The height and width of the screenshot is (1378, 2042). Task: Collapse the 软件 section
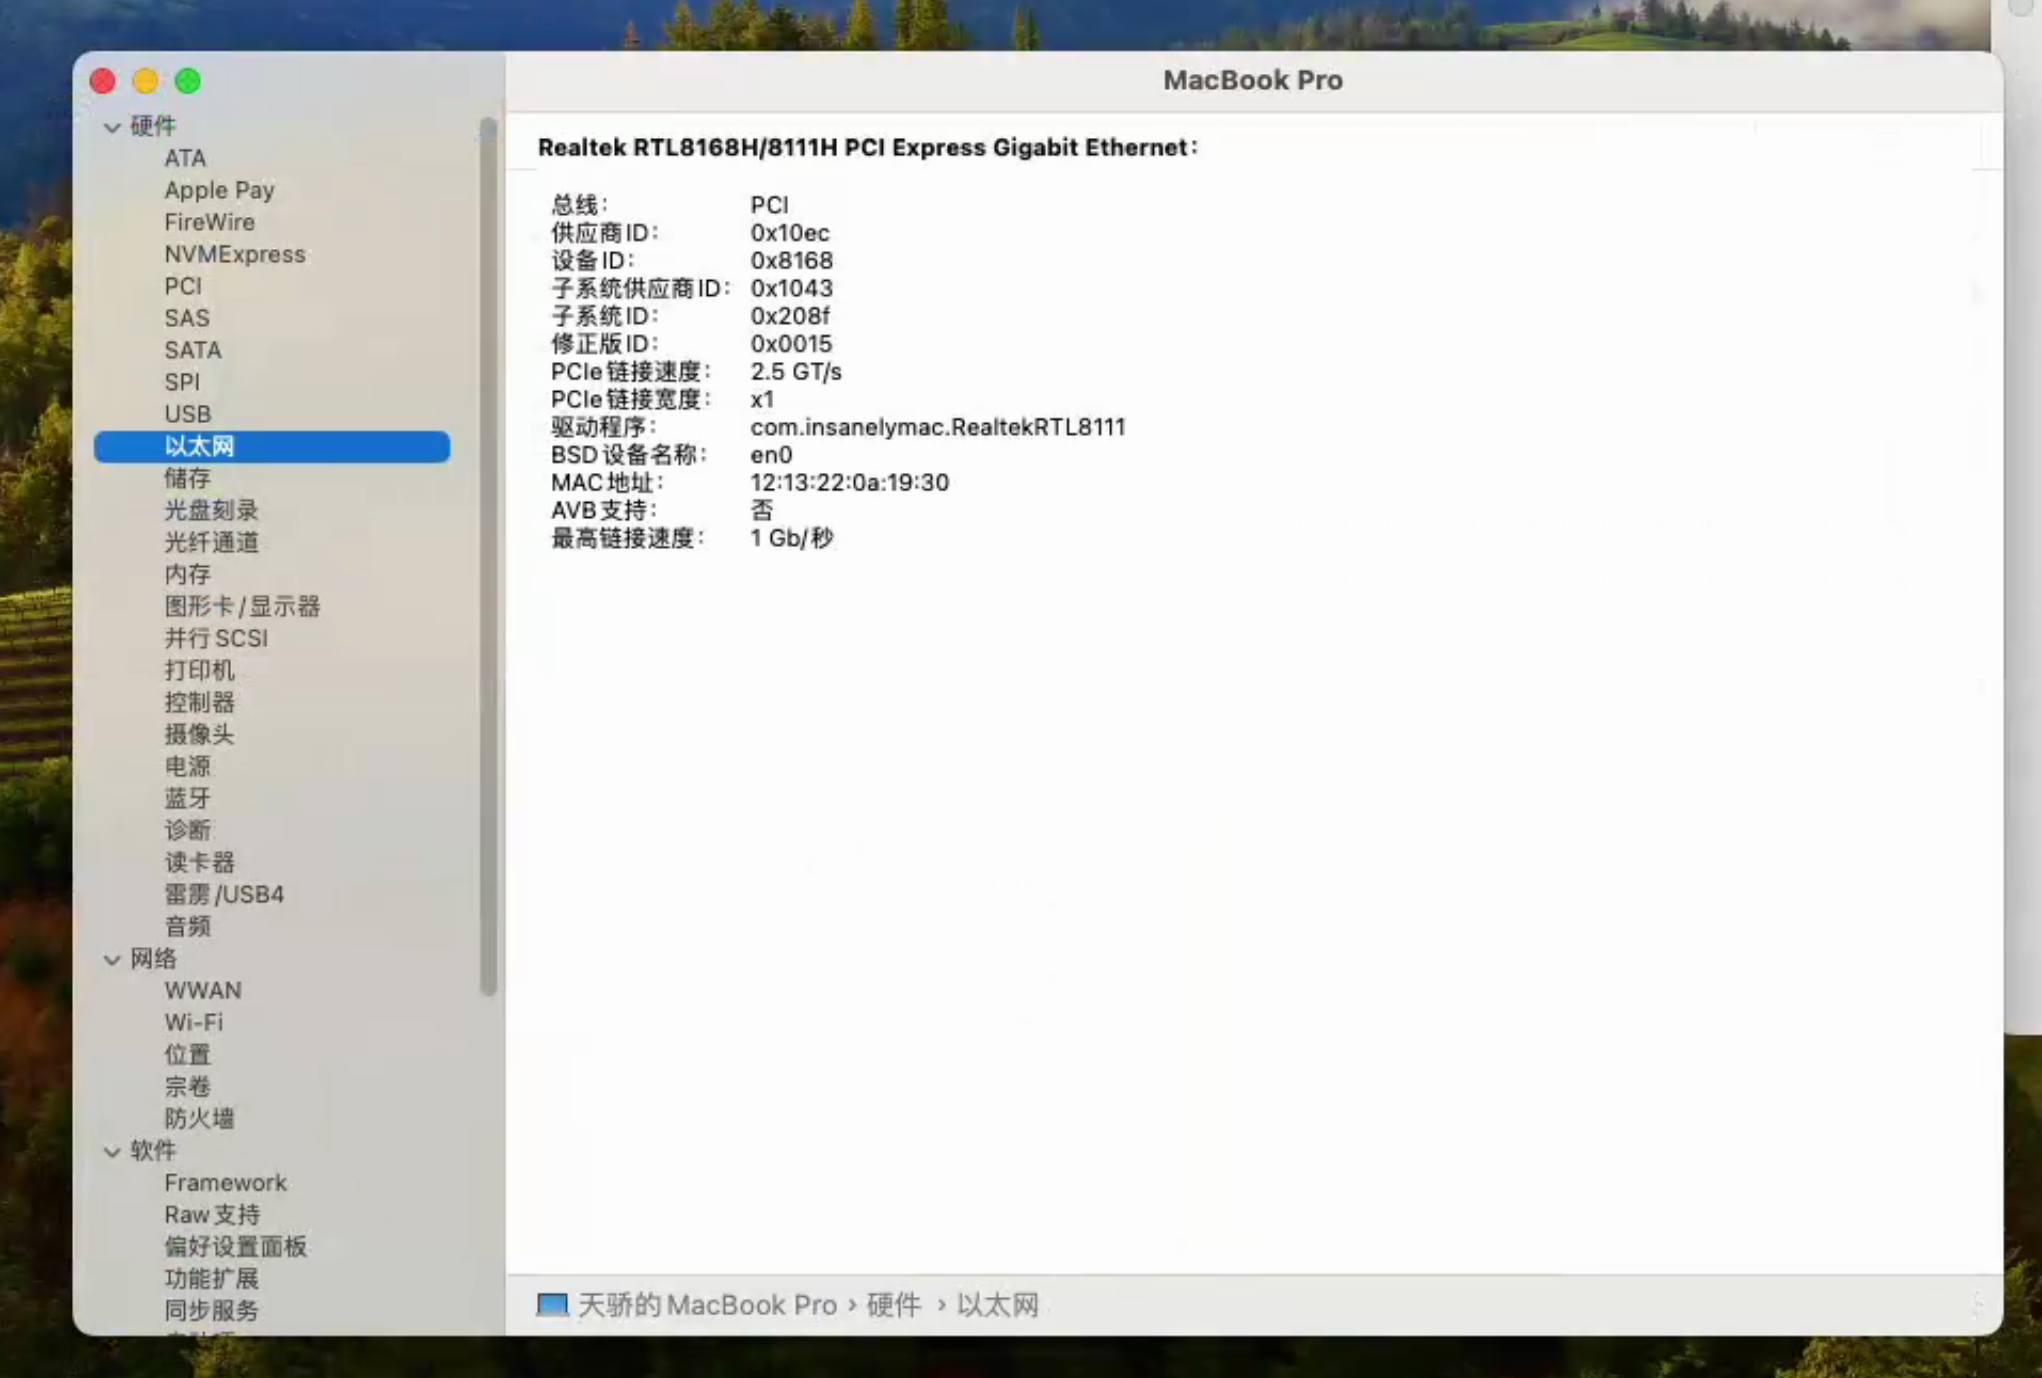(112, 1151)
